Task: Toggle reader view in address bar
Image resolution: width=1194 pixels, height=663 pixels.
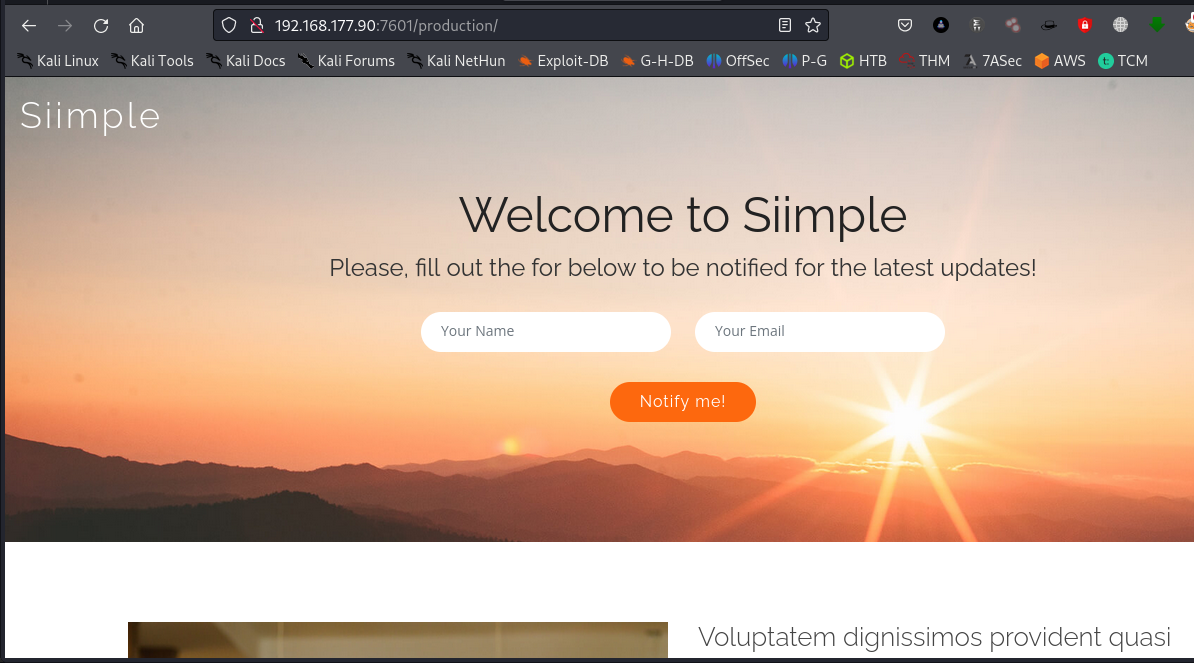Action: click(785, 25)
